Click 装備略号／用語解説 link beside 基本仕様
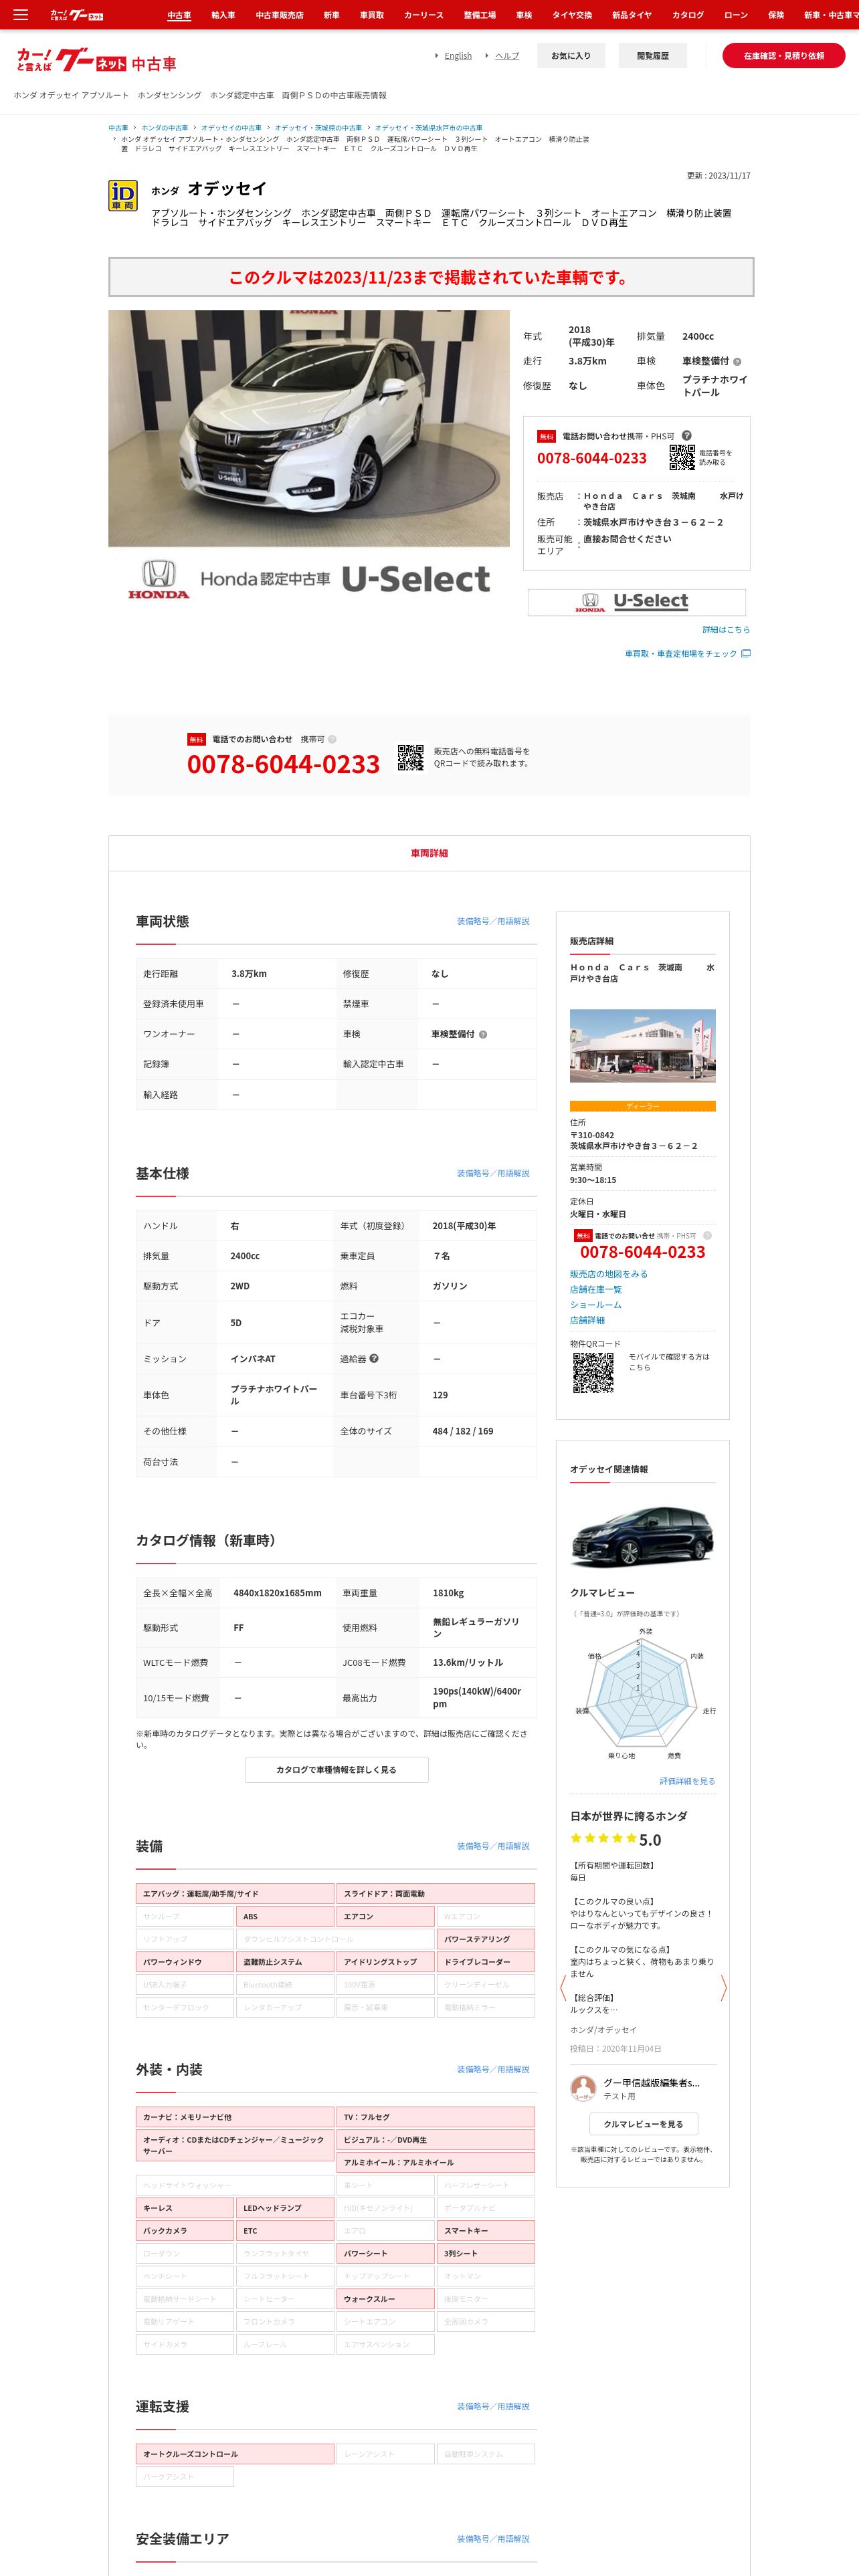This screenshot has height=2576, width=859. point(493,1173)
